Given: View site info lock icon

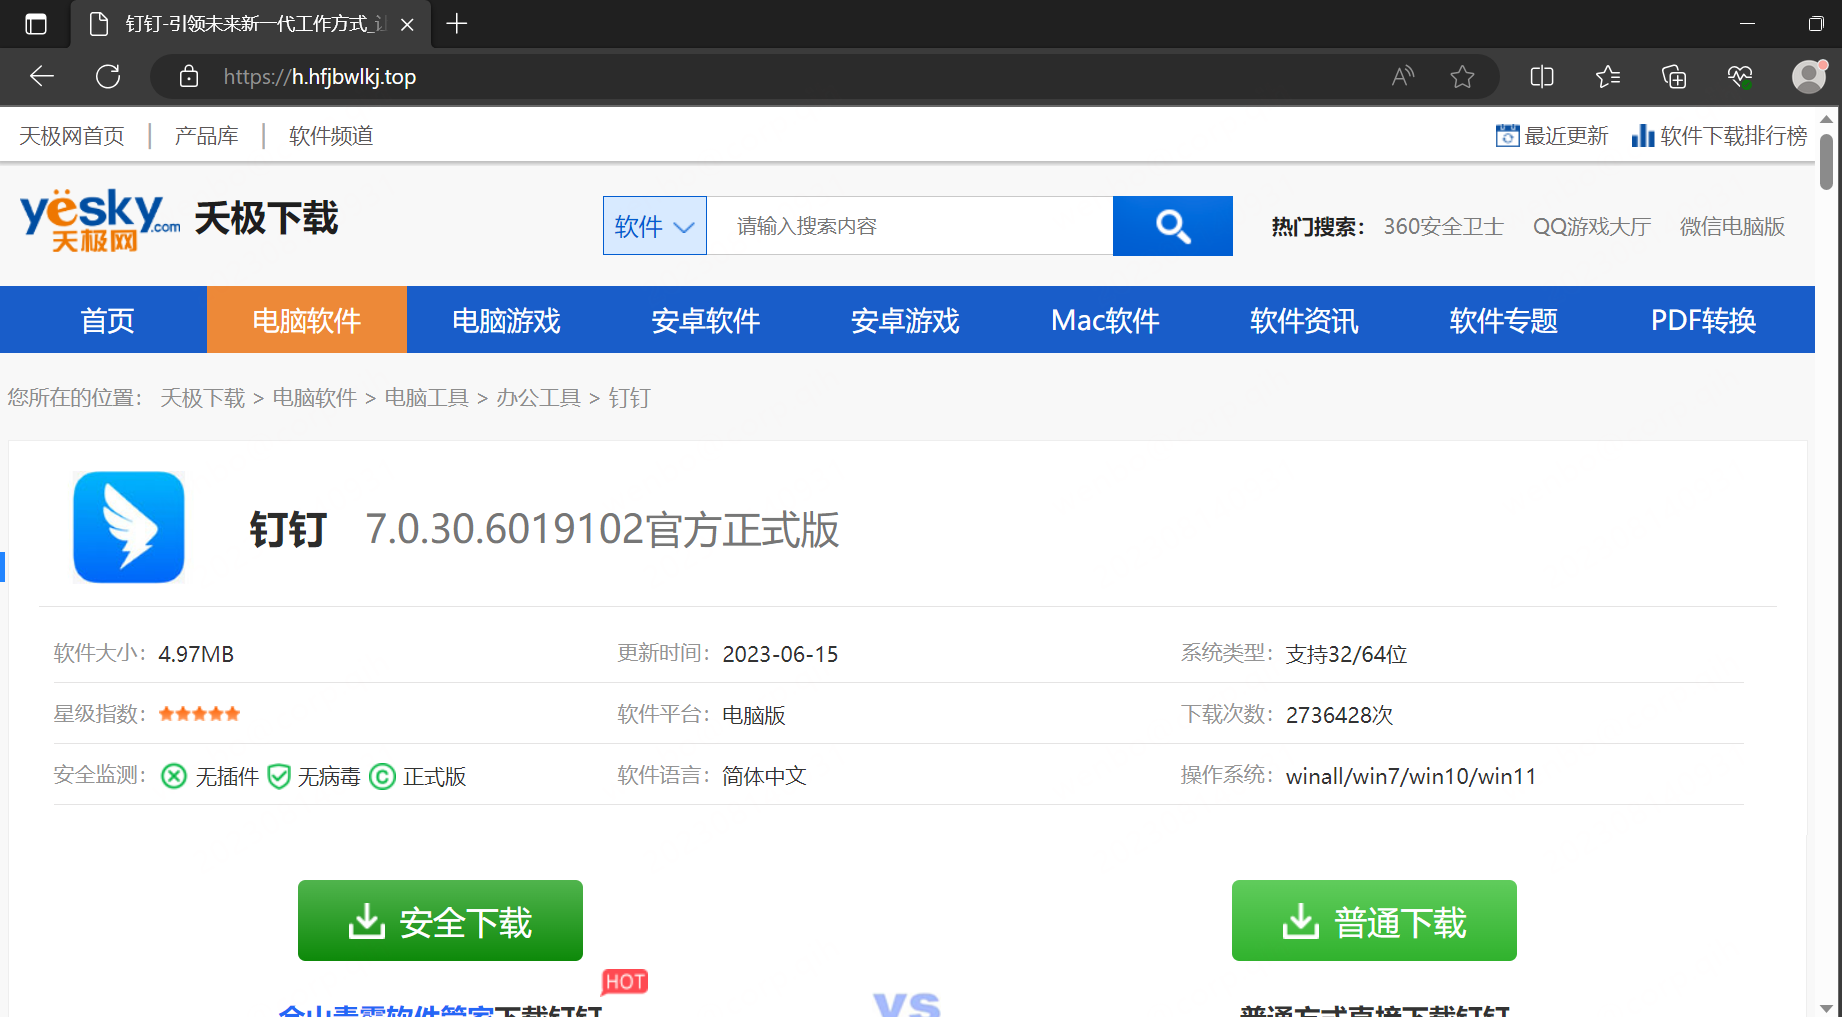Looking at the screenshot, I should click(189, 77).
